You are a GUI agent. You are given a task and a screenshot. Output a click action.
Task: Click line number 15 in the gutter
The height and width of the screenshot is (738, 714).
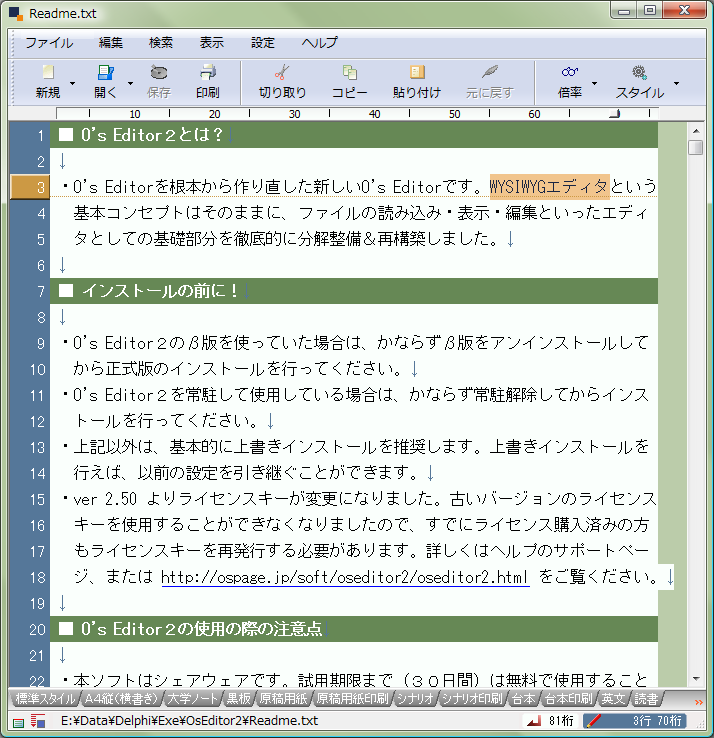[37, 499]
